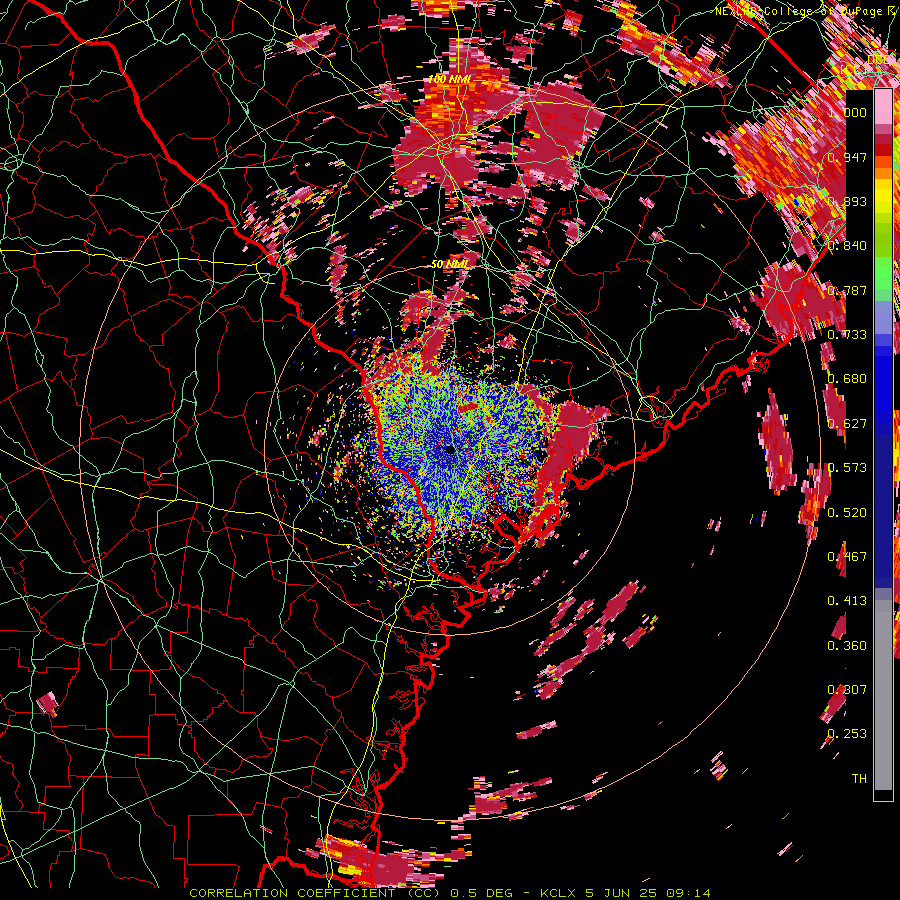The width and height of the screenshot is (900, 900).
Task: Select the 0.733 color scale value
Action: click(847, 335)
